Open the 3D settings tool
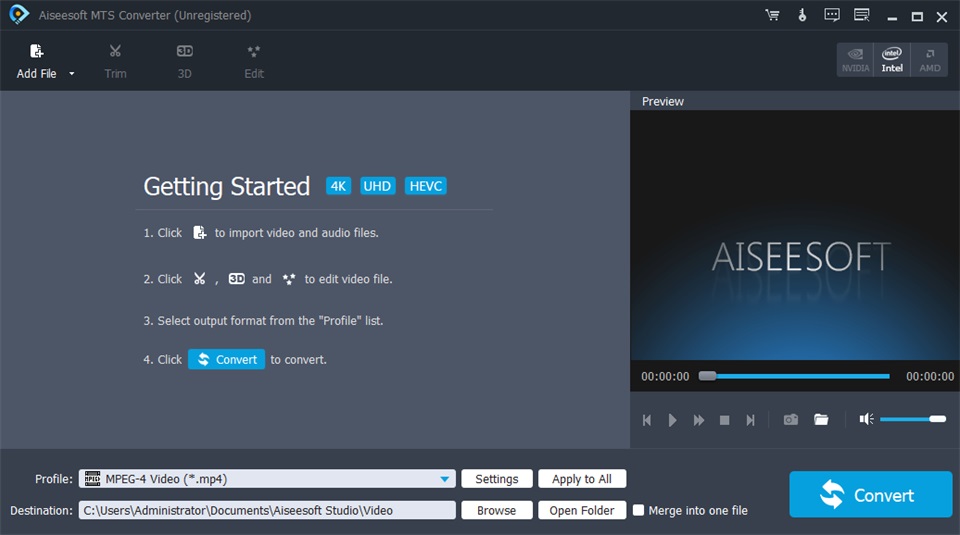The image size is (960, 535). click(x=184, y=62)
